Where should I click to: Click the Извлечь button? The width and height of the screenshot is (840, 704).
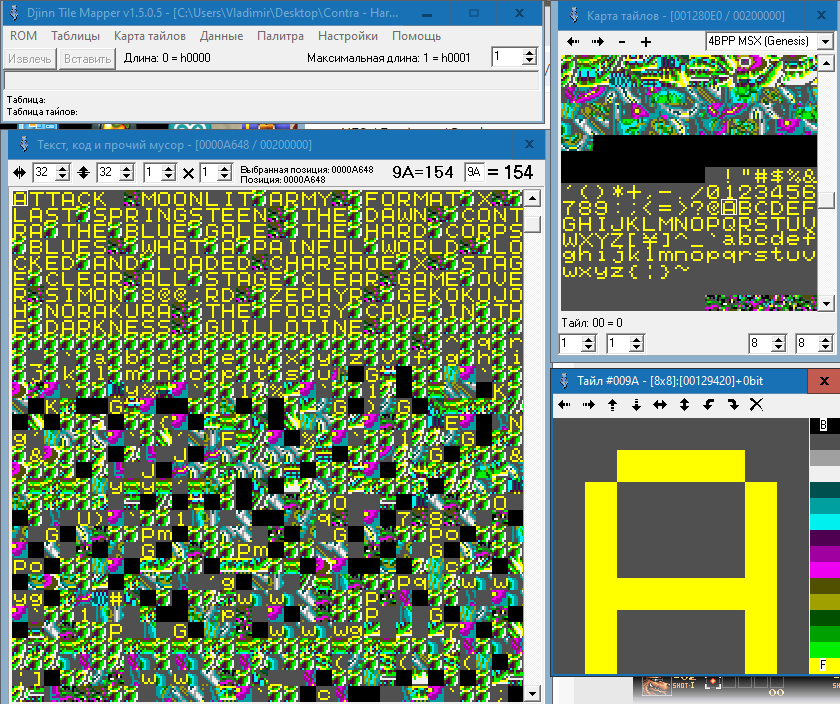(29, 58)
